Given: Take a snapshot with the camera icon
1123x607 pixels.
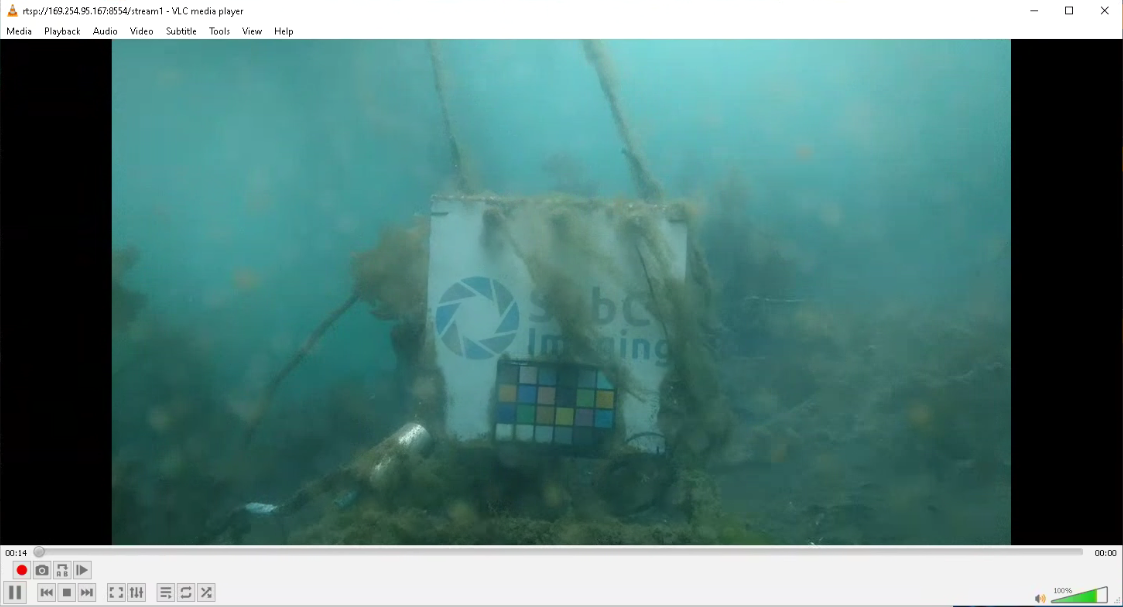Looking at the screenshot, I should click(42, 570).
